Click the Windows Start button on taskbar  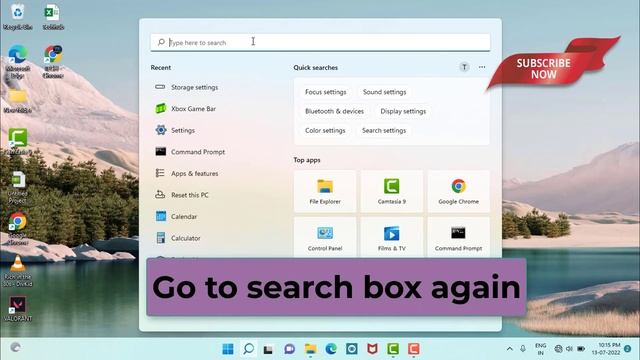[228, 349]
